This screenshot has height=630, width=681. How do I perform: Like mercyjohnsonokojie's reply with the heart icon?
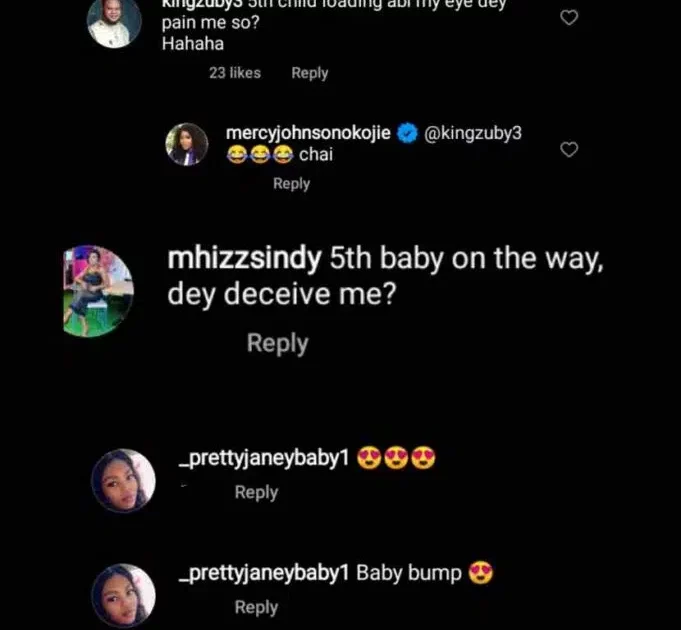click(x=569, y=150)
